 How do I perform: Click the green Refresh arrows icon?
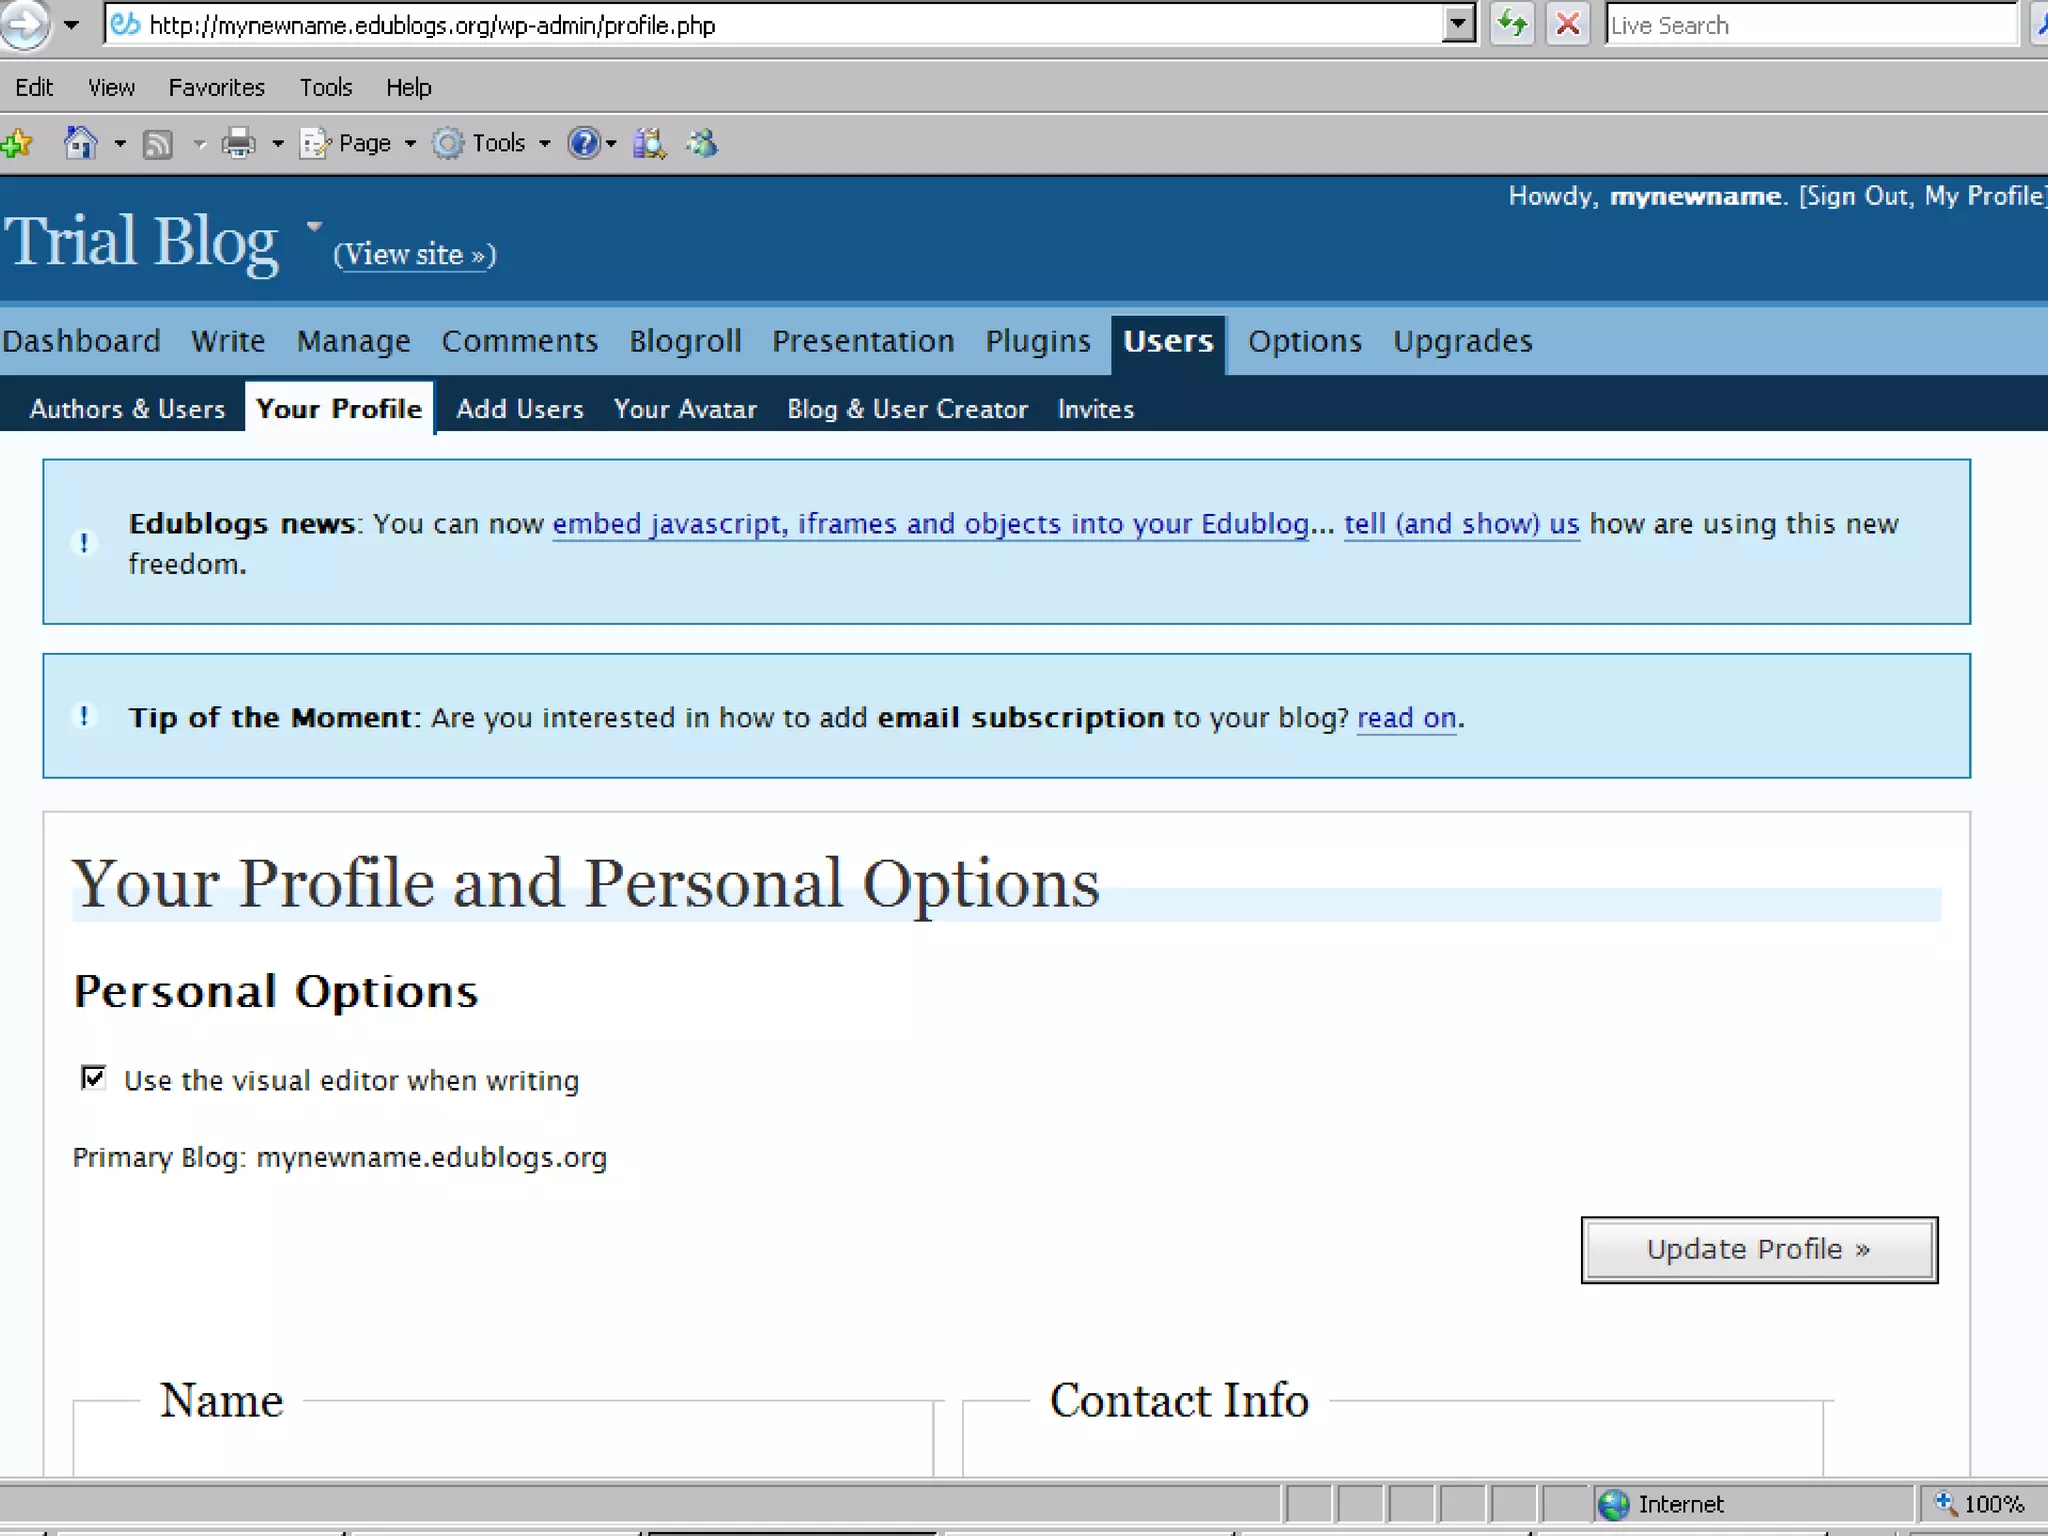(x=1512, y=24)
